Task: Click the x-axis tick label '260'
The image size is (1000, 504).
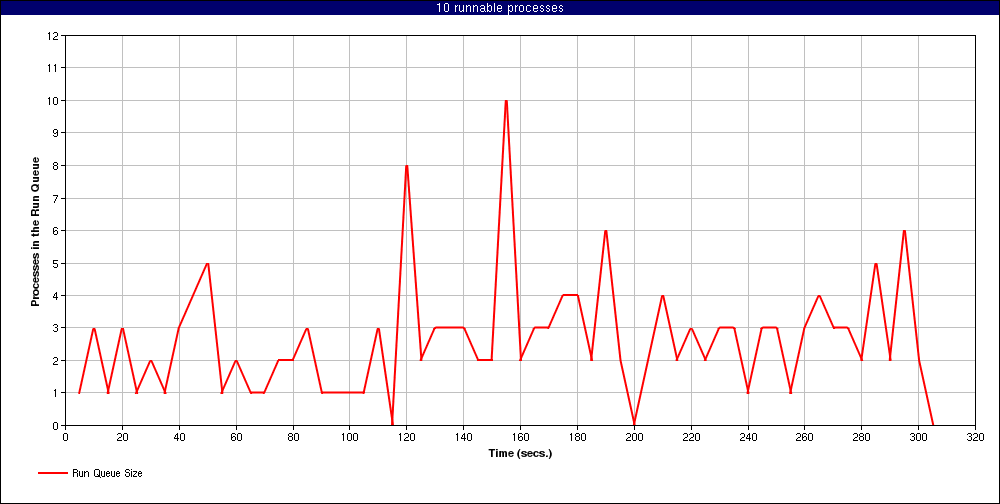Action: click(x=805, y=437)
